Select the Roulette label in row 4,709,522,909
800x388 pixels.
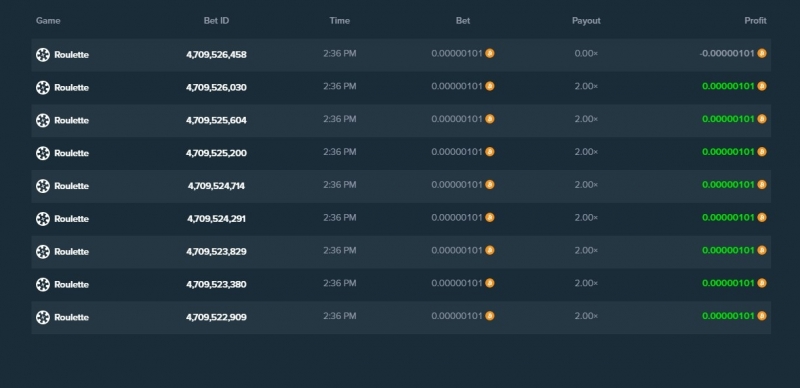pos(71,317)
